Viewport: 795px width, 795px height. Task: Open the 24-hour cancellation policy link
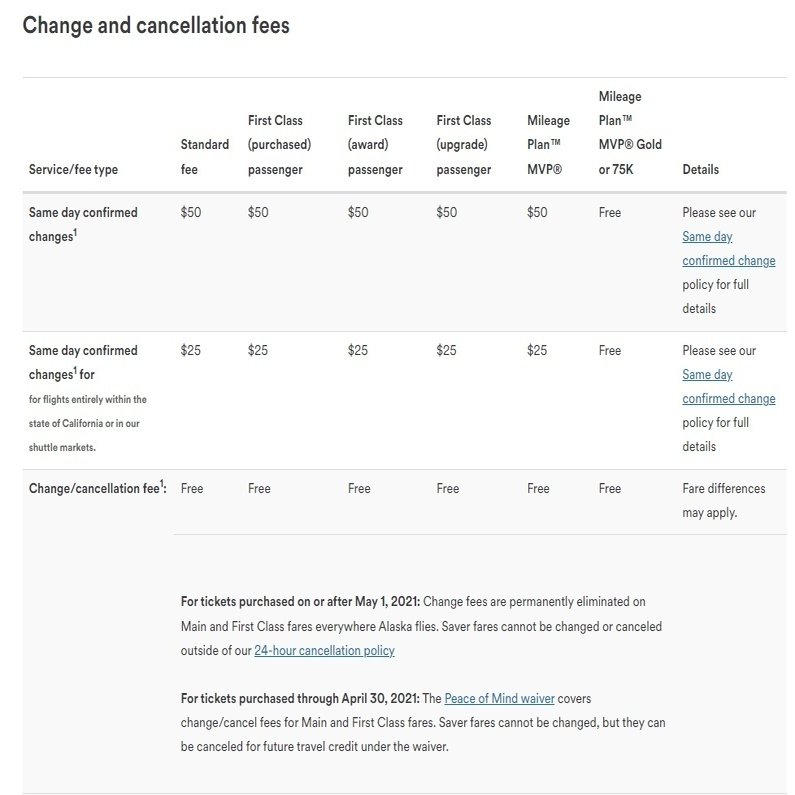(x=324, y=650)
